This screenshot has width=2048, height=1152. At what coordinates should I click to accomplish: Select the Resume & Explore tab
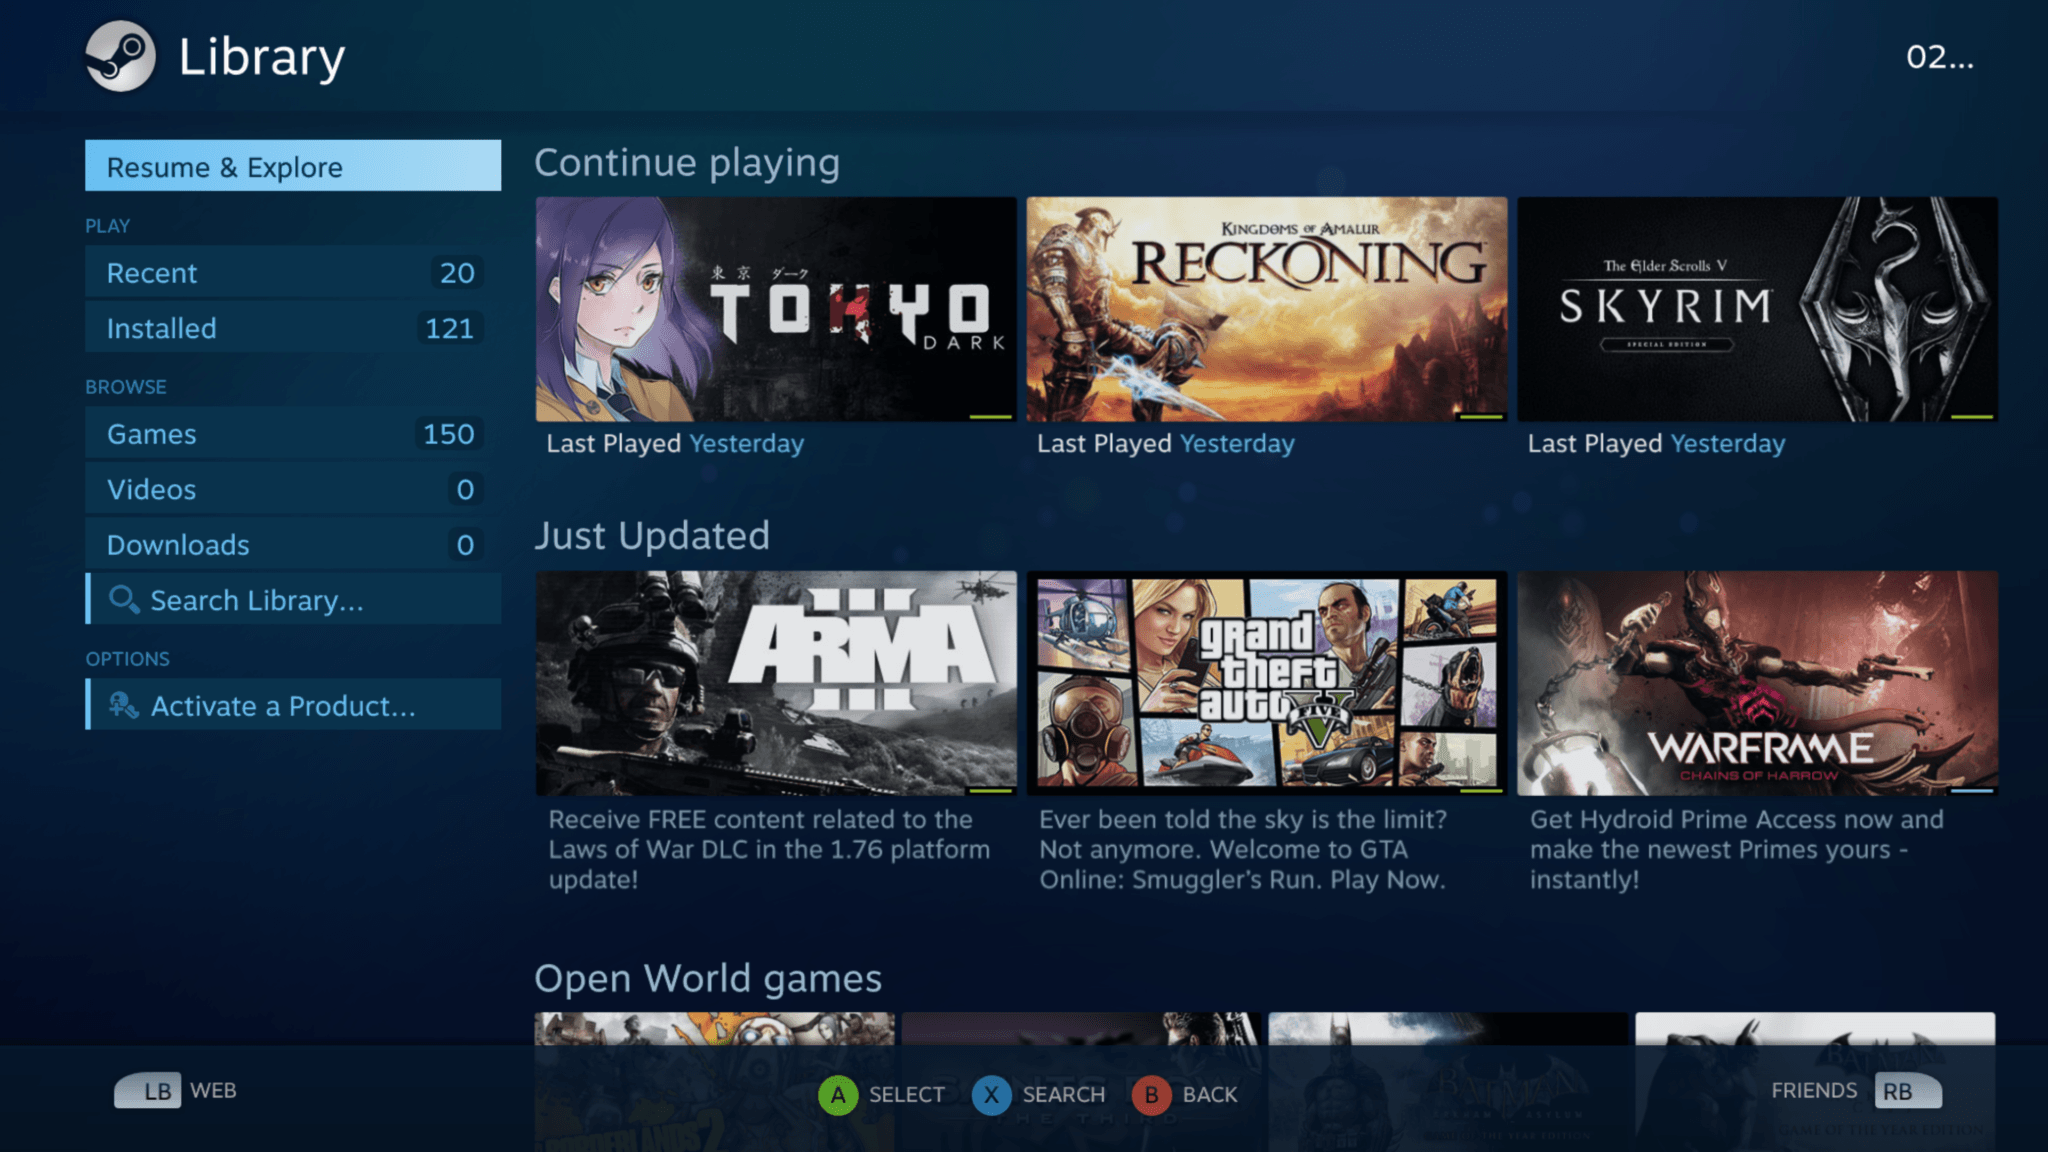(x=293, y=166)
